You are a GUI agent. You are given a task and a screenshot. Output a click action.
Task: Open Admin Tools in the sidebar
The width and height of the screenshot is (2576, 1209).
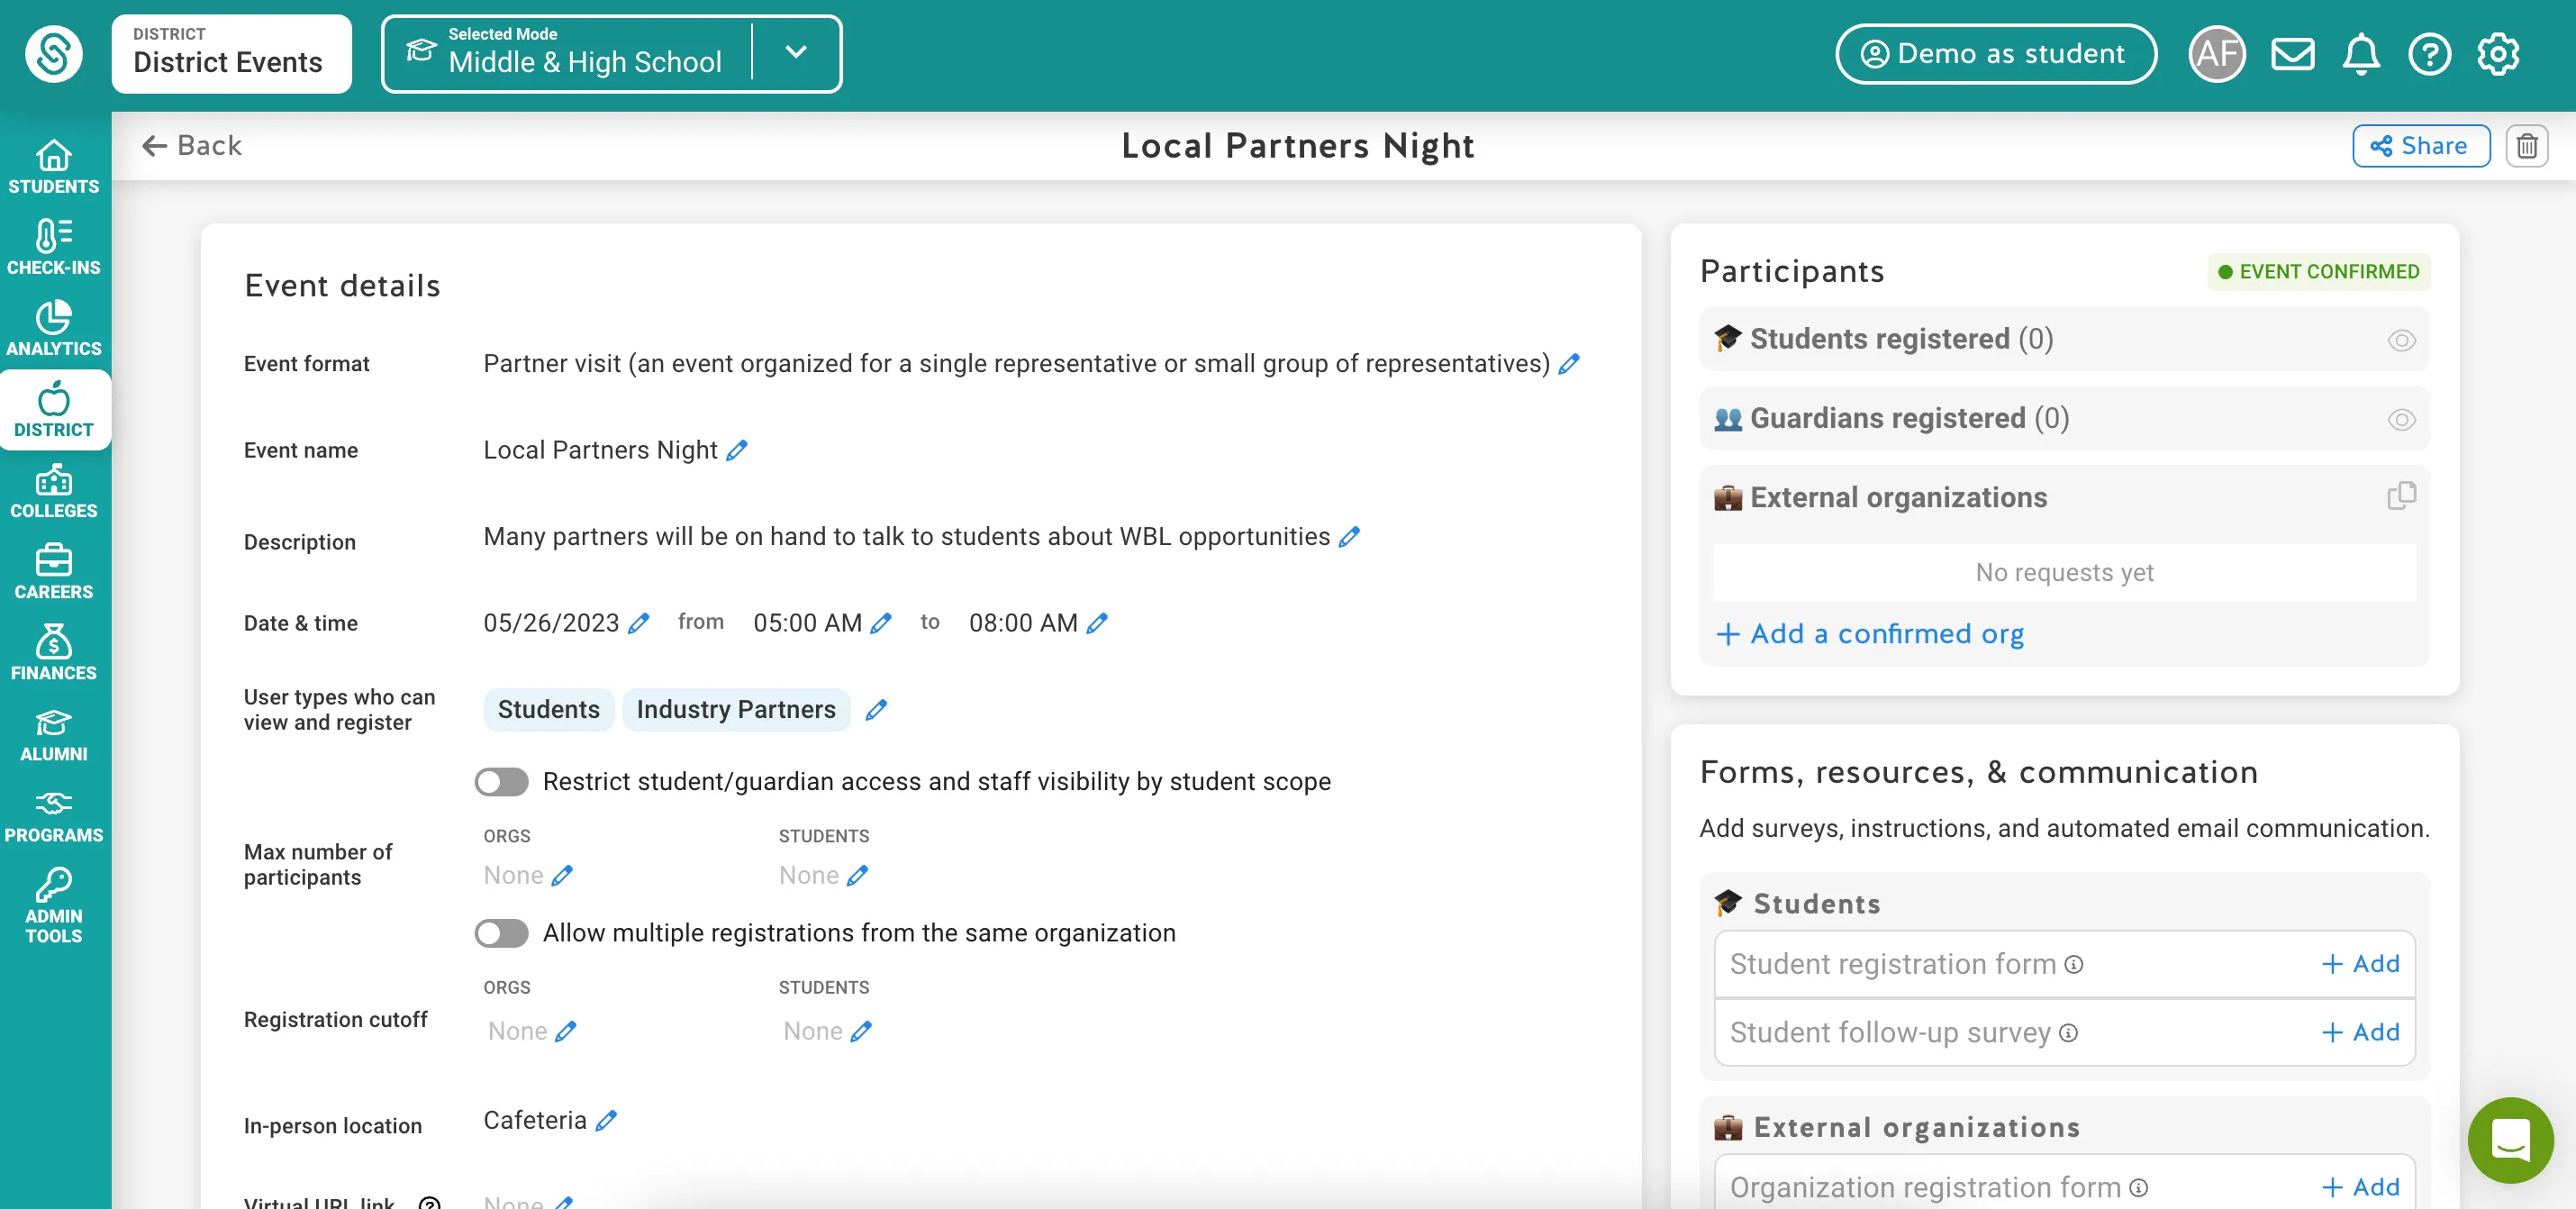pyautogui.click(x=54, y=905)
